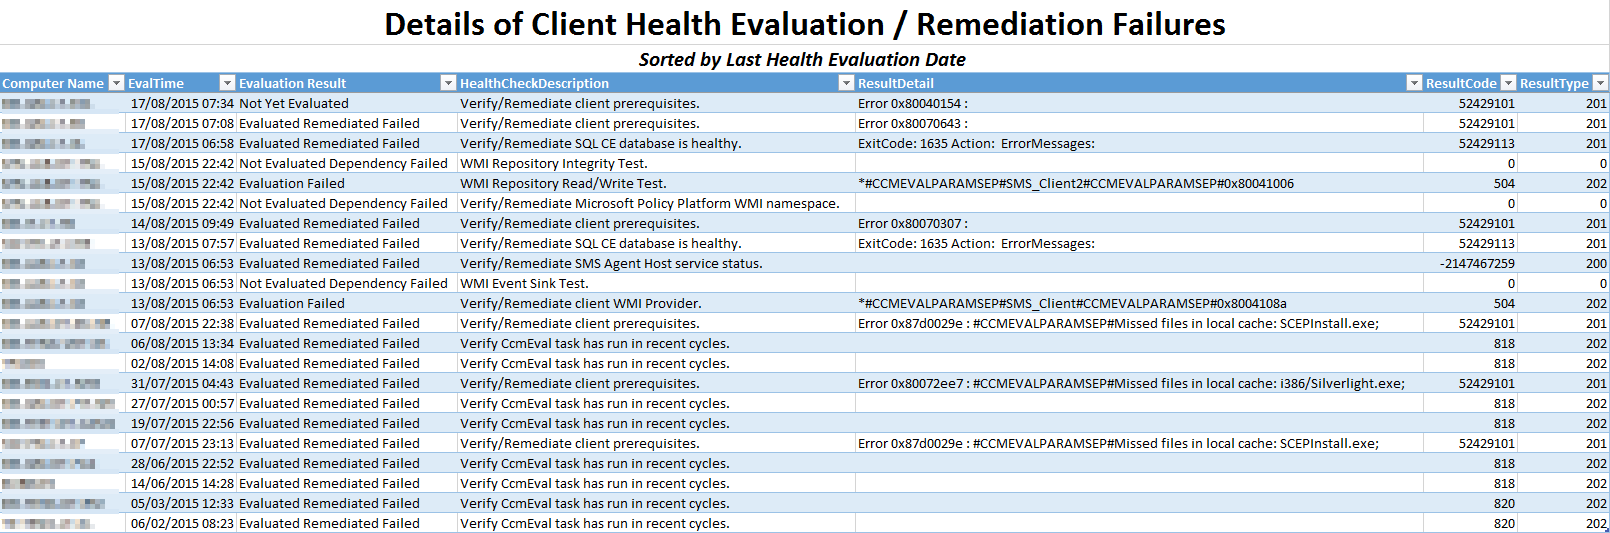
Task: Open the Computer Name filter dropdown
Action: [116, 83]
